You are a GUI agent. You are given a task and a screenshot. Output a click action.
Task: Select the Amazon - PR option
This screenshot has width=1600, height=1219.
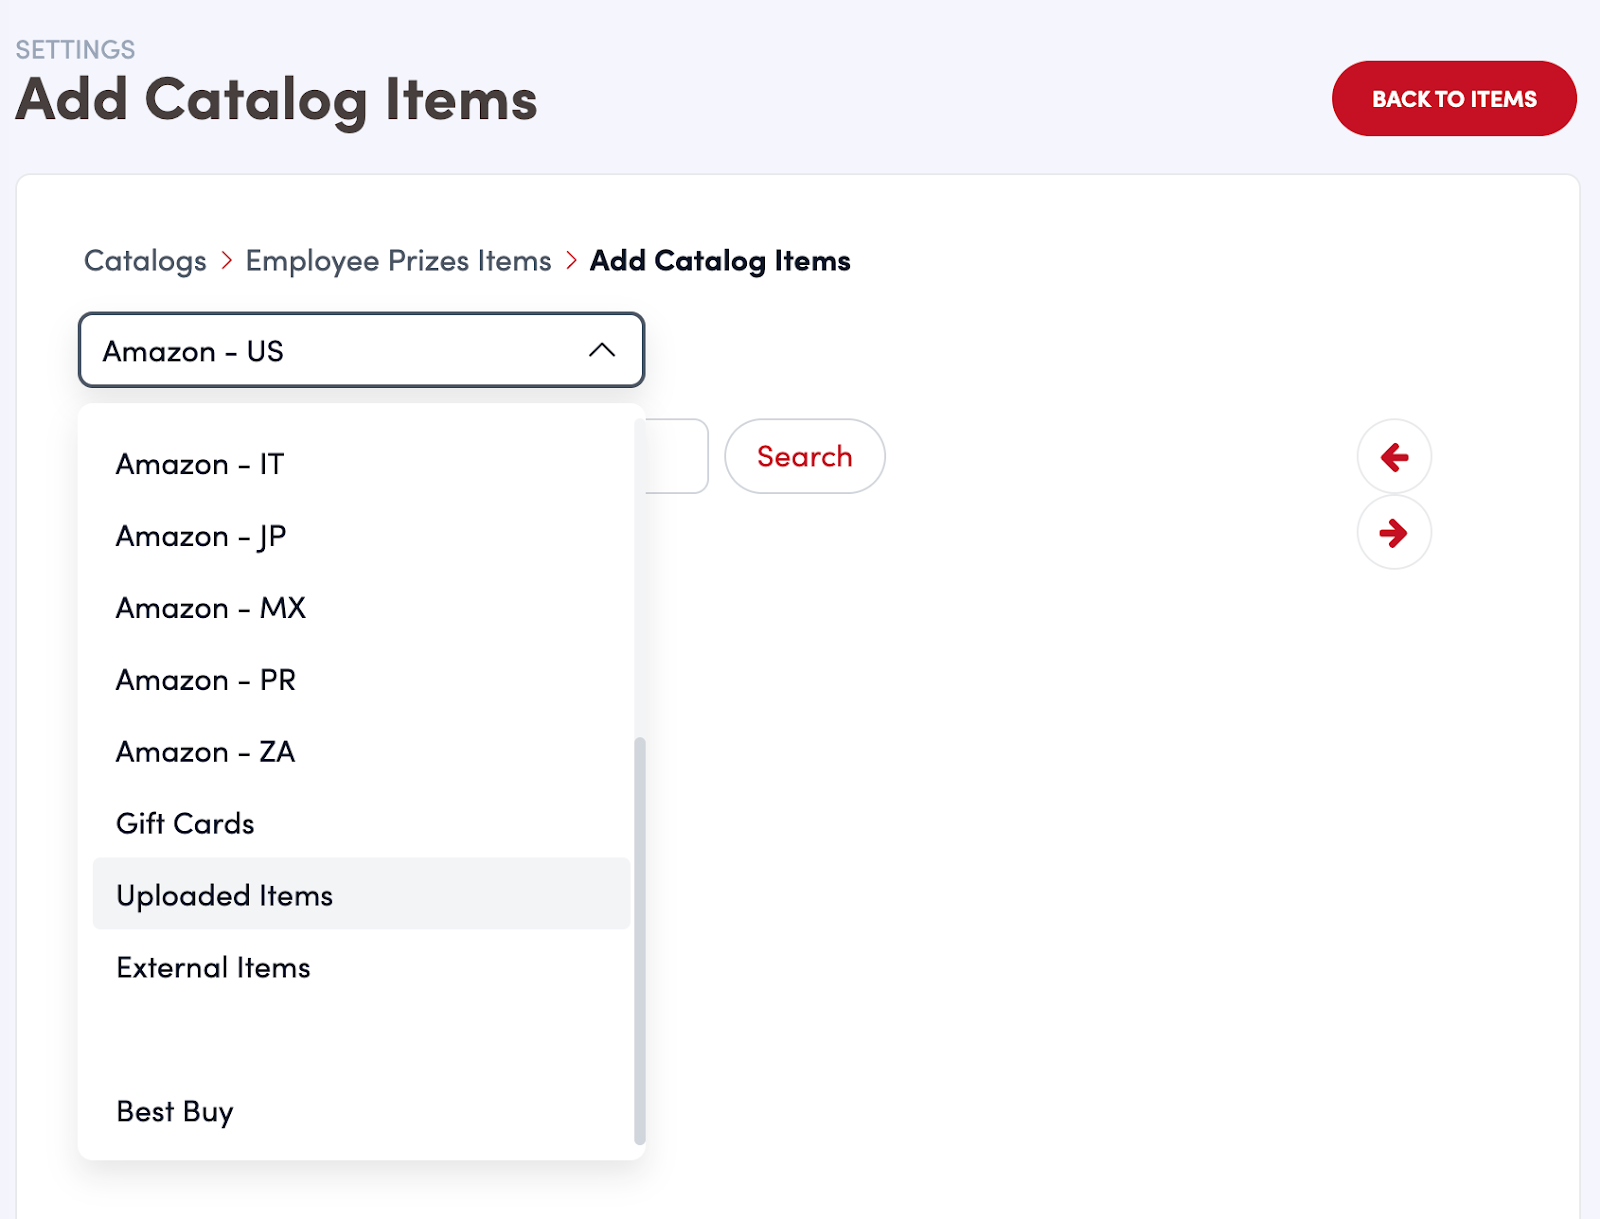(206, 680)
